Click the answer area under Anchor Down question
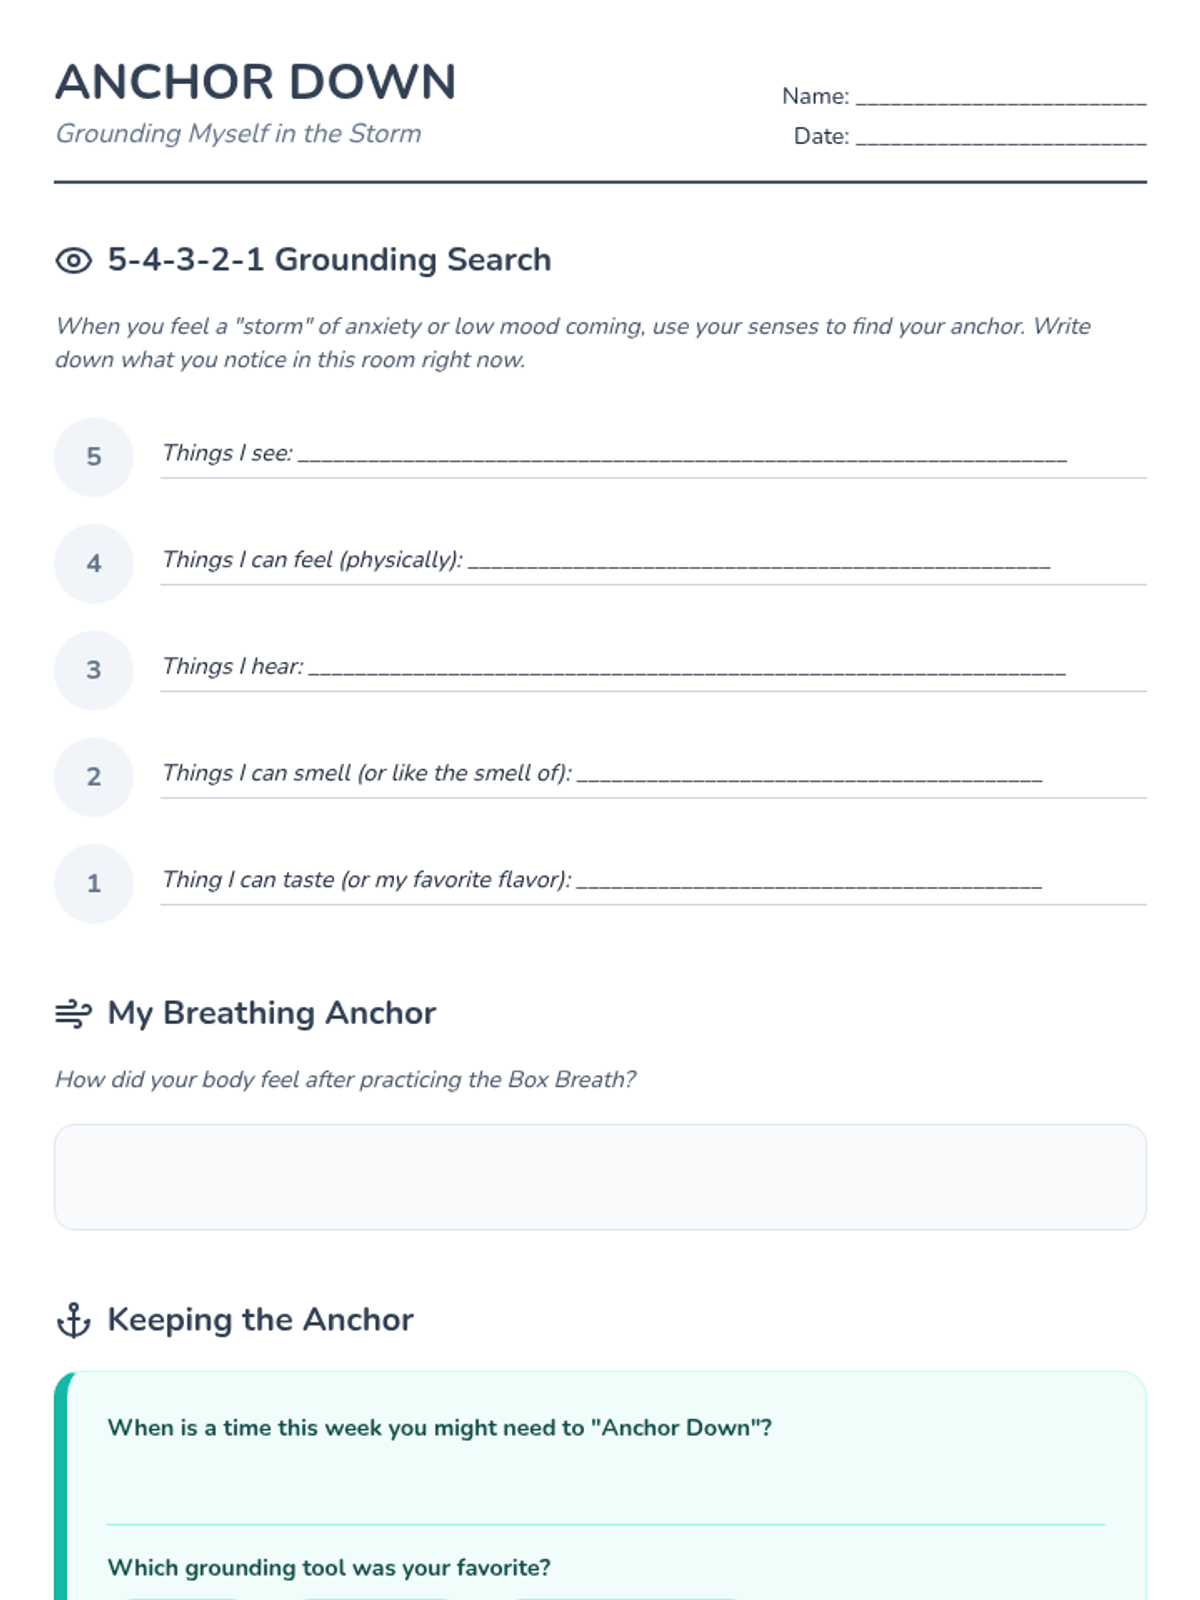The image size is (1200, 1600). pos(606,1486)
